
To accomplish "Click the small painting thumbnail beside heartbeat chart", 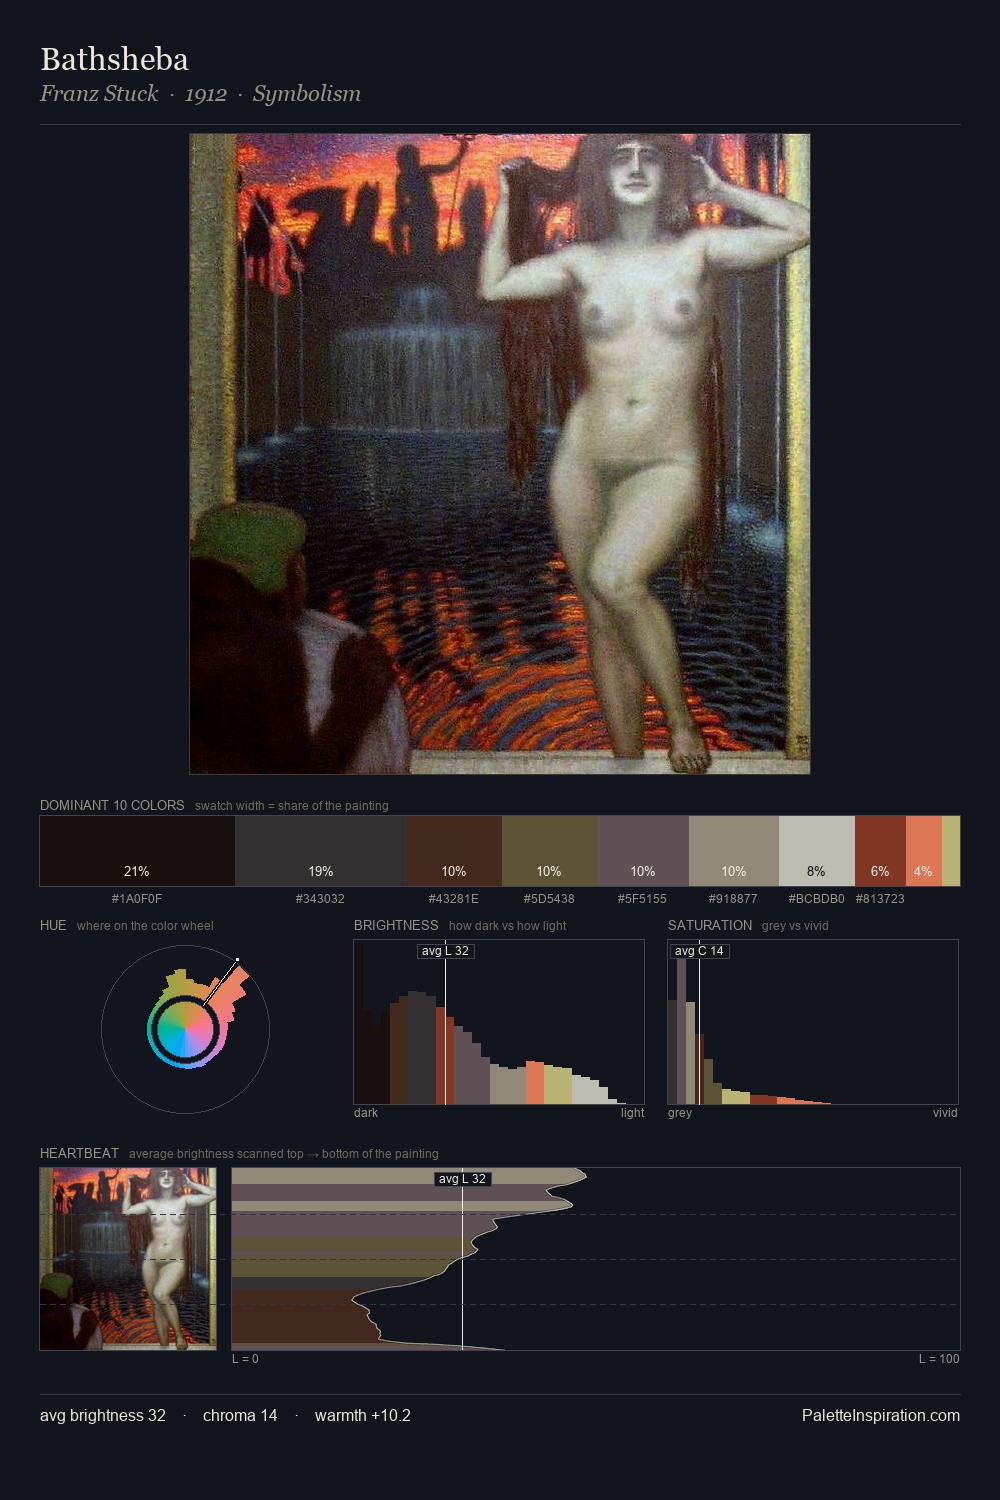I will [x=128, y=1259].
